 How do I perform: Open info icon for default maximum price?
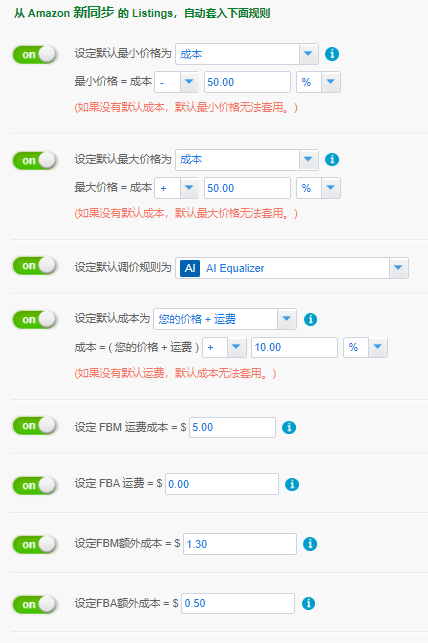coord(332,160)
